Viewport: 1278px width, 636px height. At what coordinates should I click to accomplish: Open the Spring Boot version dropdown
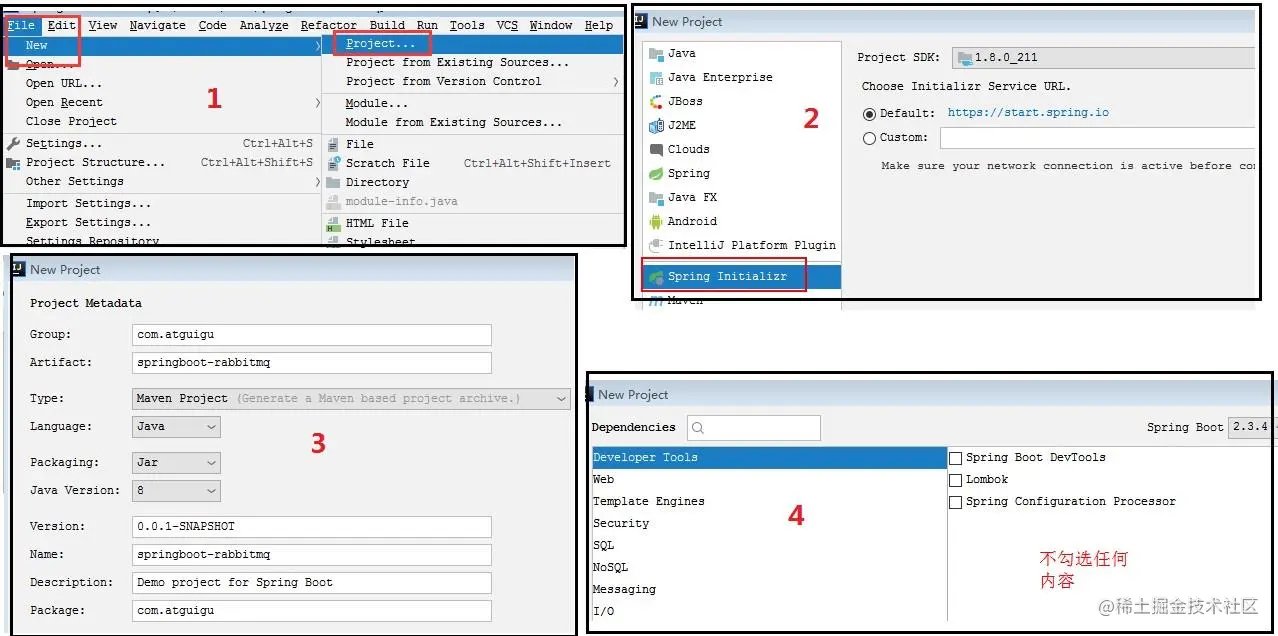1251,427
